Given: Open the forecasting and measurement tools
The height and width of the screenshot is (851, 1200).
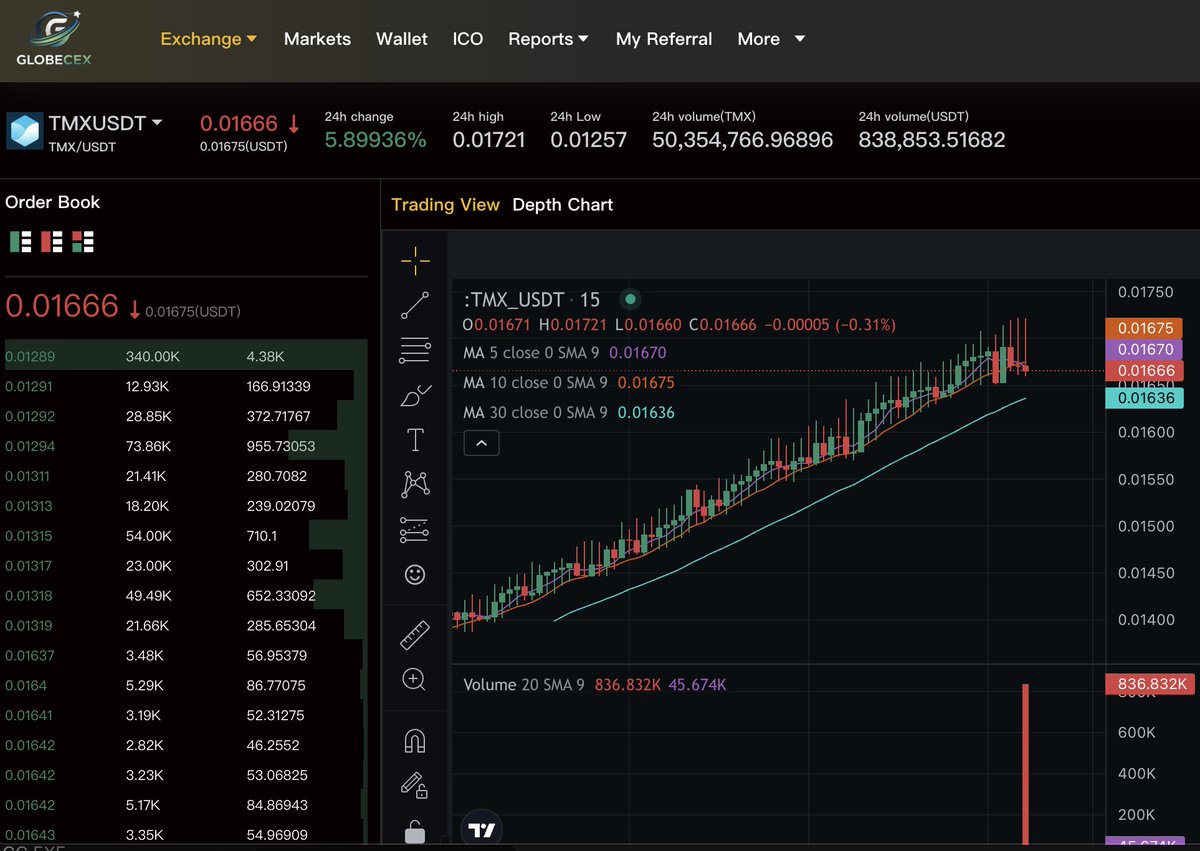Looking at the screenshot, I should click(415, 530).
